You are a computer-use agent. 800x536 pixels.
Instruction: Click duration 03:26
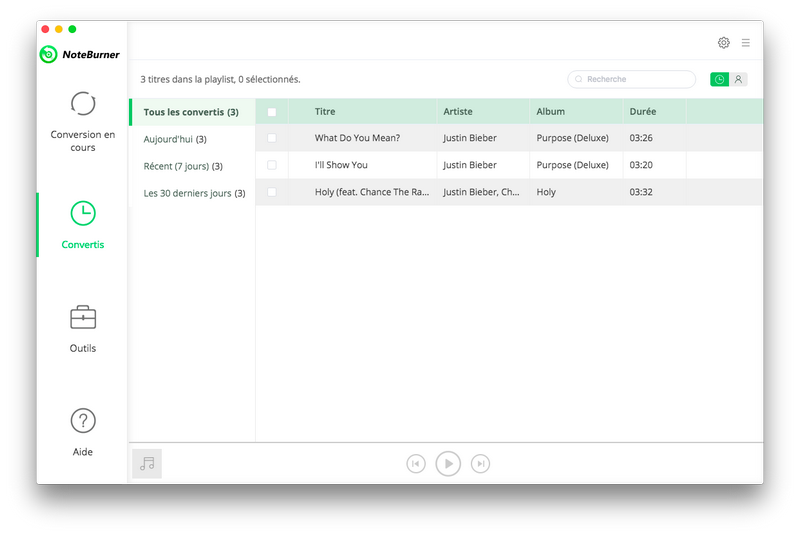tap(641, 138)
